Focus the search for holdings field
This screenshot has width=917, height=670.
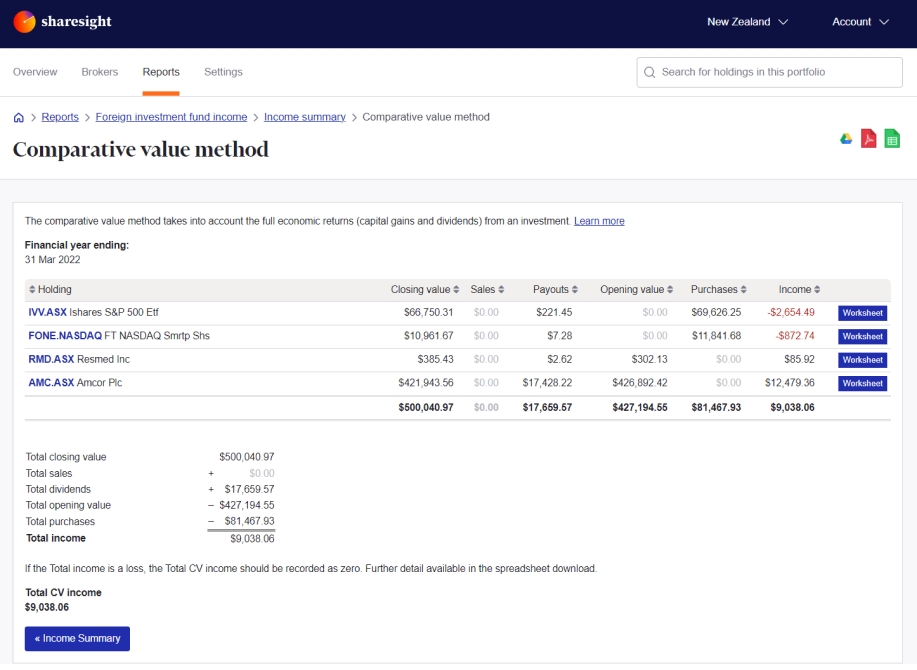[769, 72]
